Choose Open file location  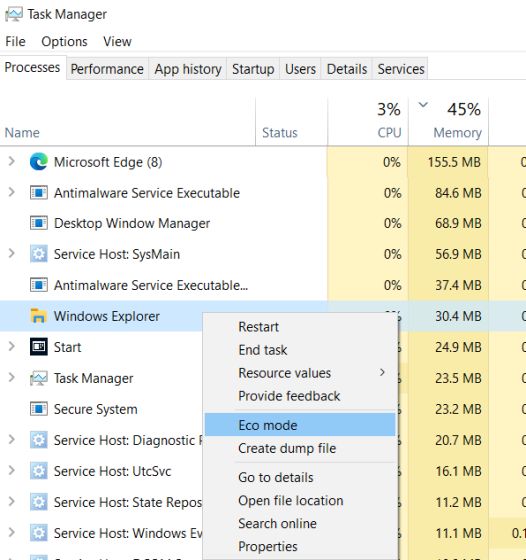(300, 500)
